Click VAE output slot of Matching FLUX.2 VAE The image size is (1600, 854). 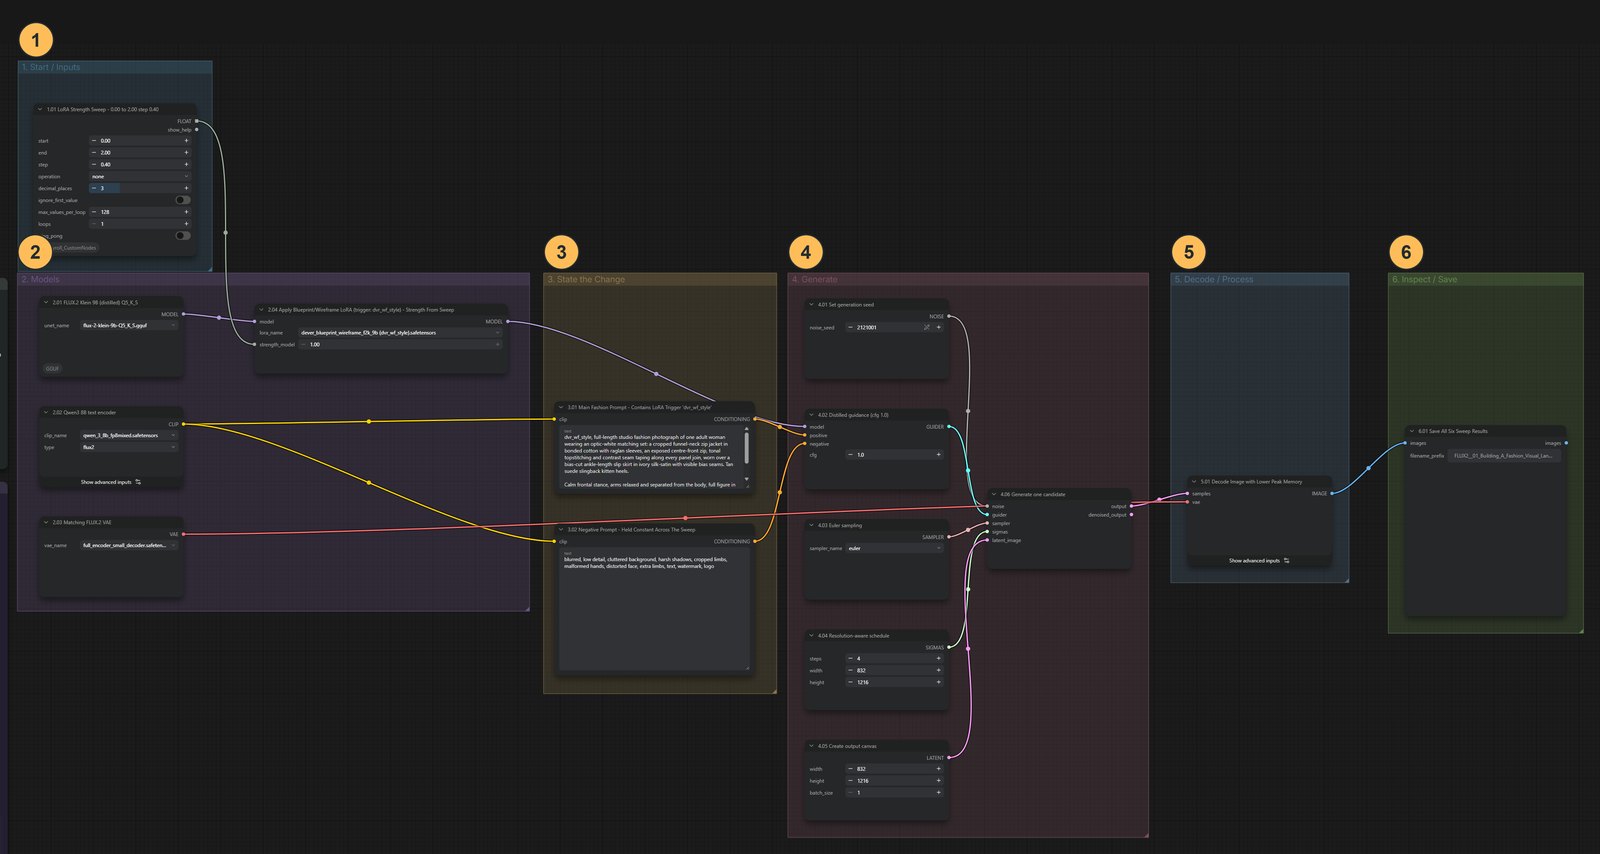[183, 534]
